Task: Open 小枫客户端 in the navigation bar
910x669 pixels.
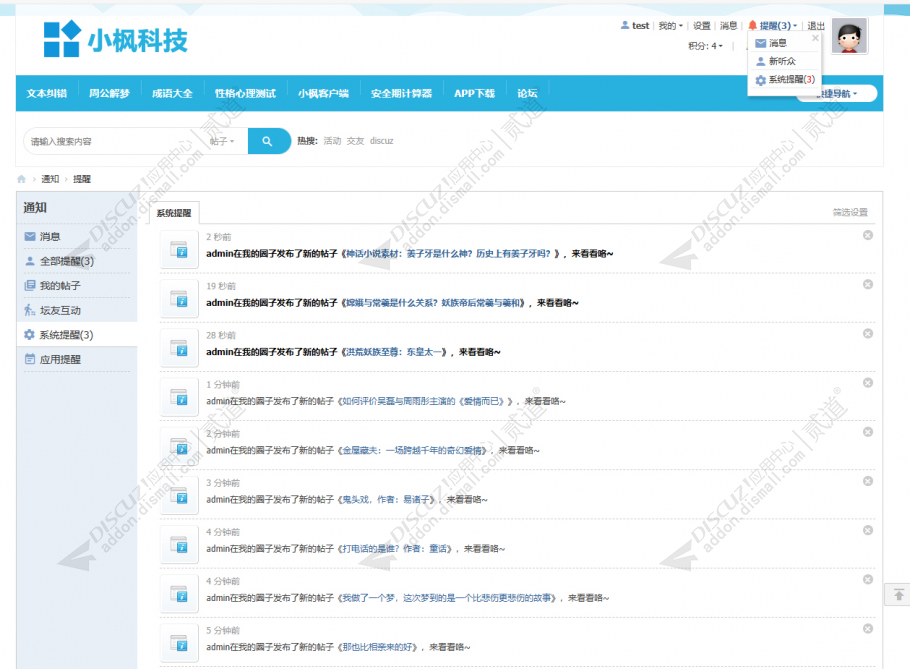Action: [324, 93]
